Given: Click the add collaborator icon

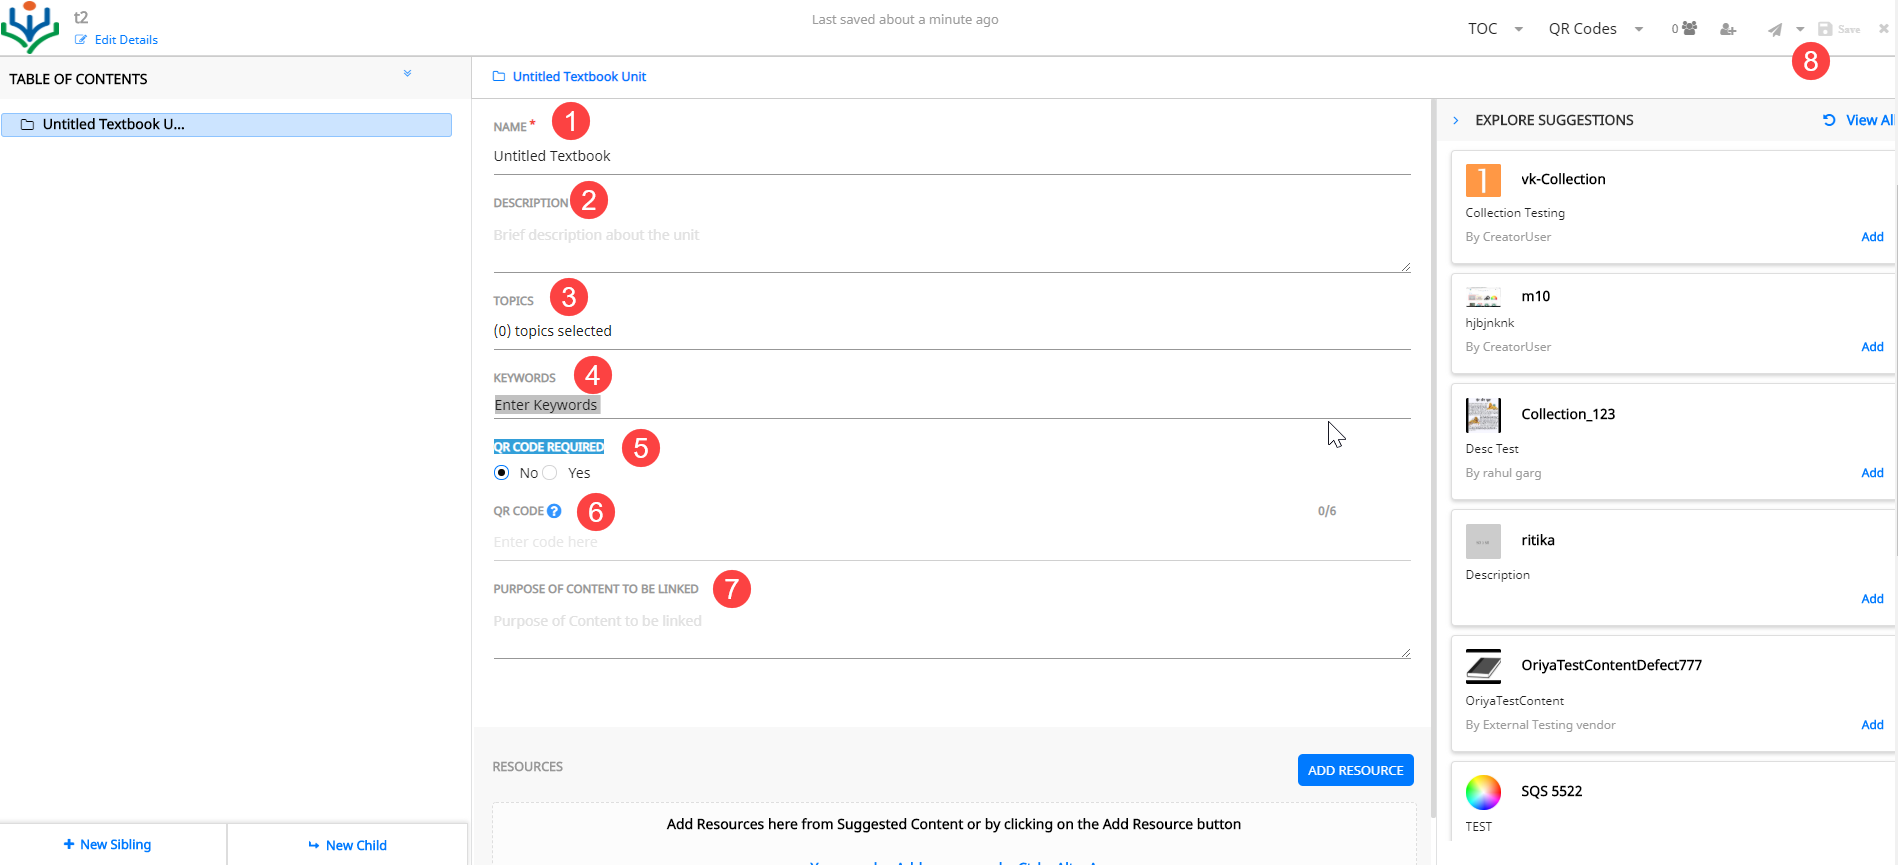Looking at the screenshot, I should point(1728,29).
